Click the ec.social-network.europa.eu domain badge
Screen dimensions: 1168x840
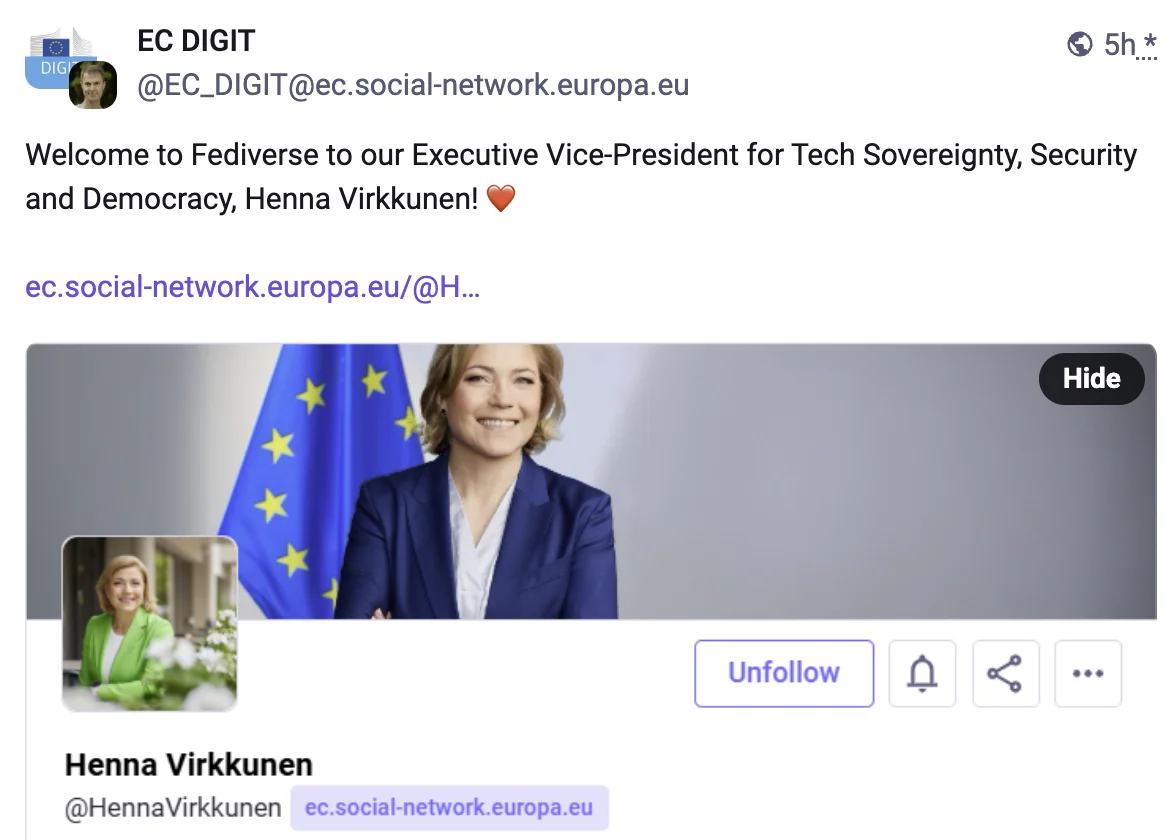pos(449,808)
